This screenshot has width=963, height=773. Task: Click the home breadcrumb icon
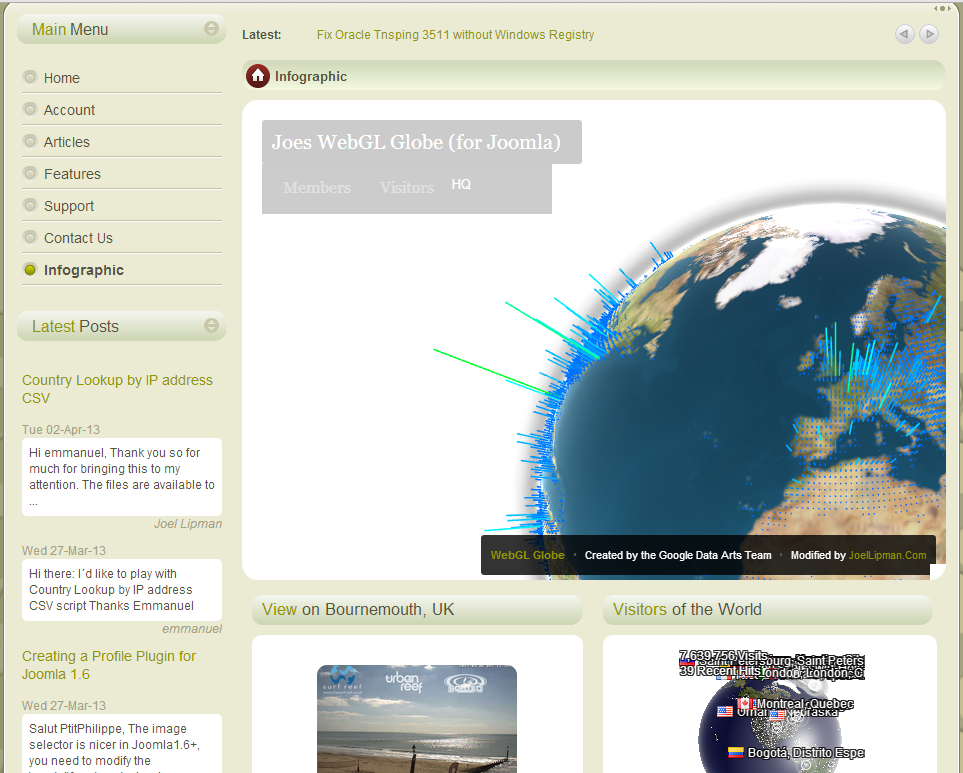coord(258,76)
